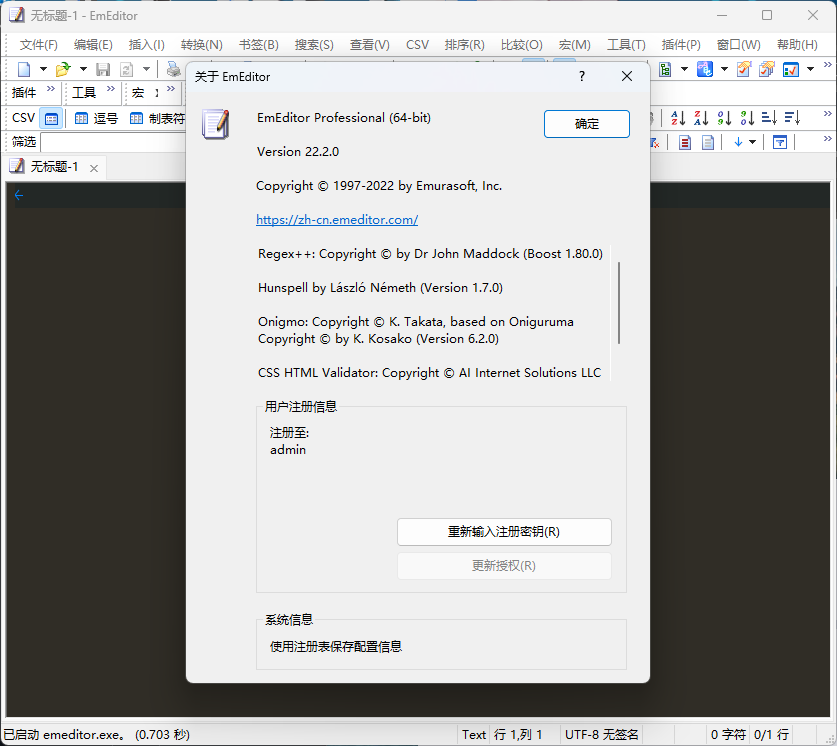Expand sort toolbar overflow chevron

[827, 114]
